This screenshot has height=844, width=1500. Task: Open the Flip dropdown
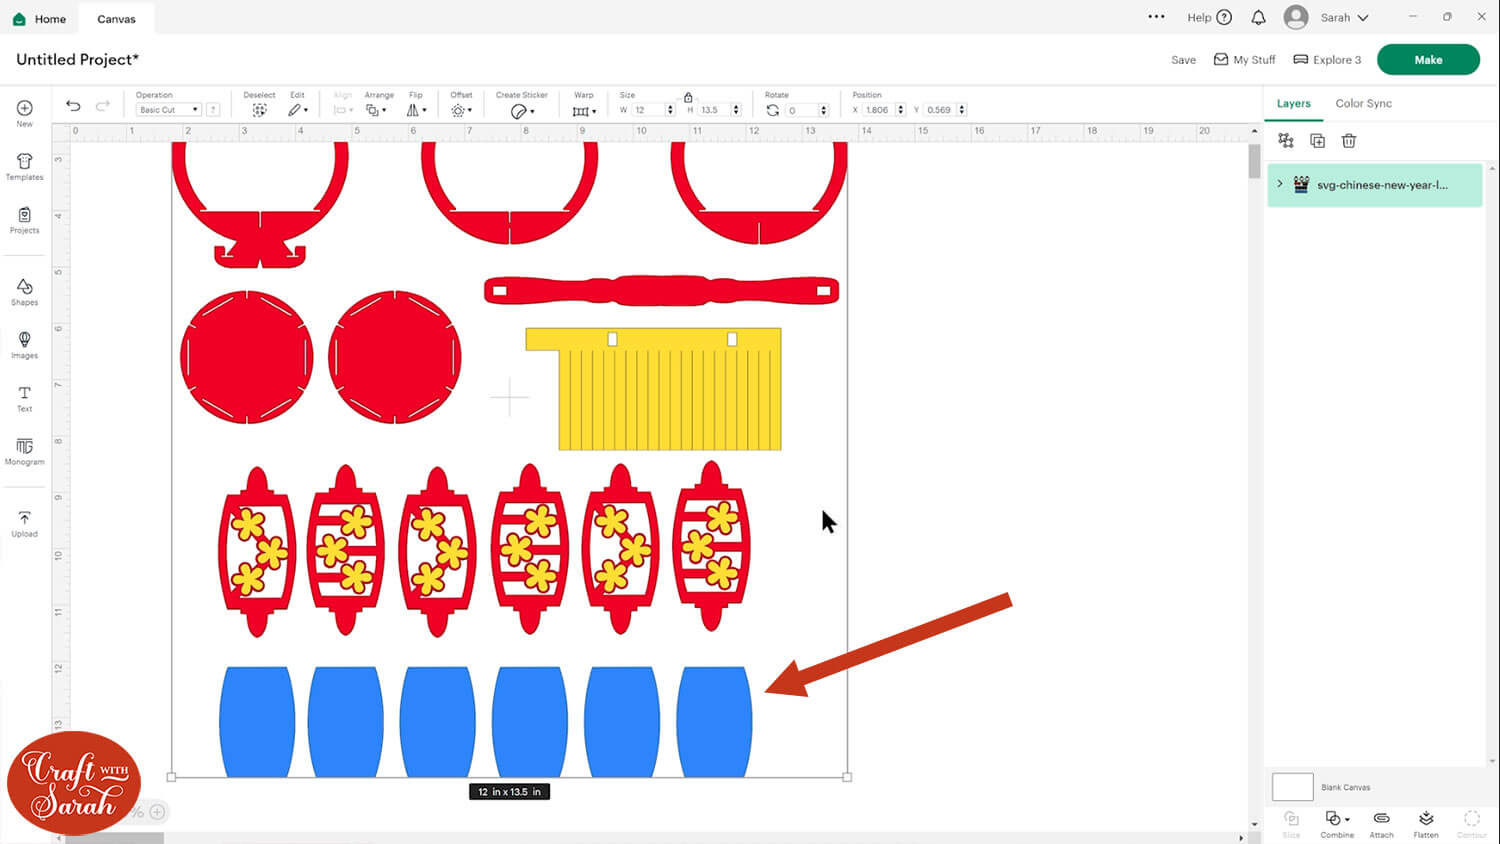tap(416, 110)
